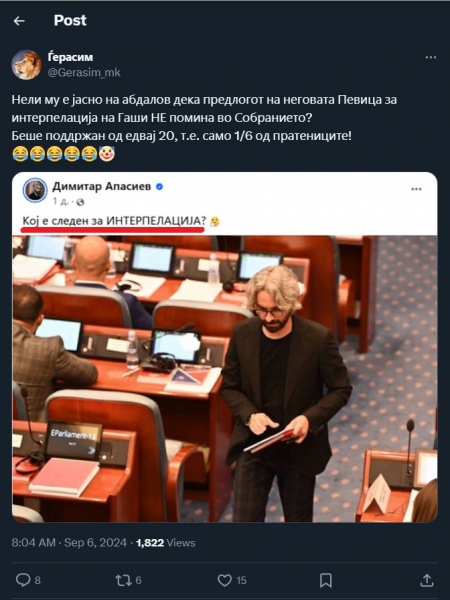This screenshot has height=600, width=450.
Task: Open the post's three-dot more menu
Action: pos(430,57)
